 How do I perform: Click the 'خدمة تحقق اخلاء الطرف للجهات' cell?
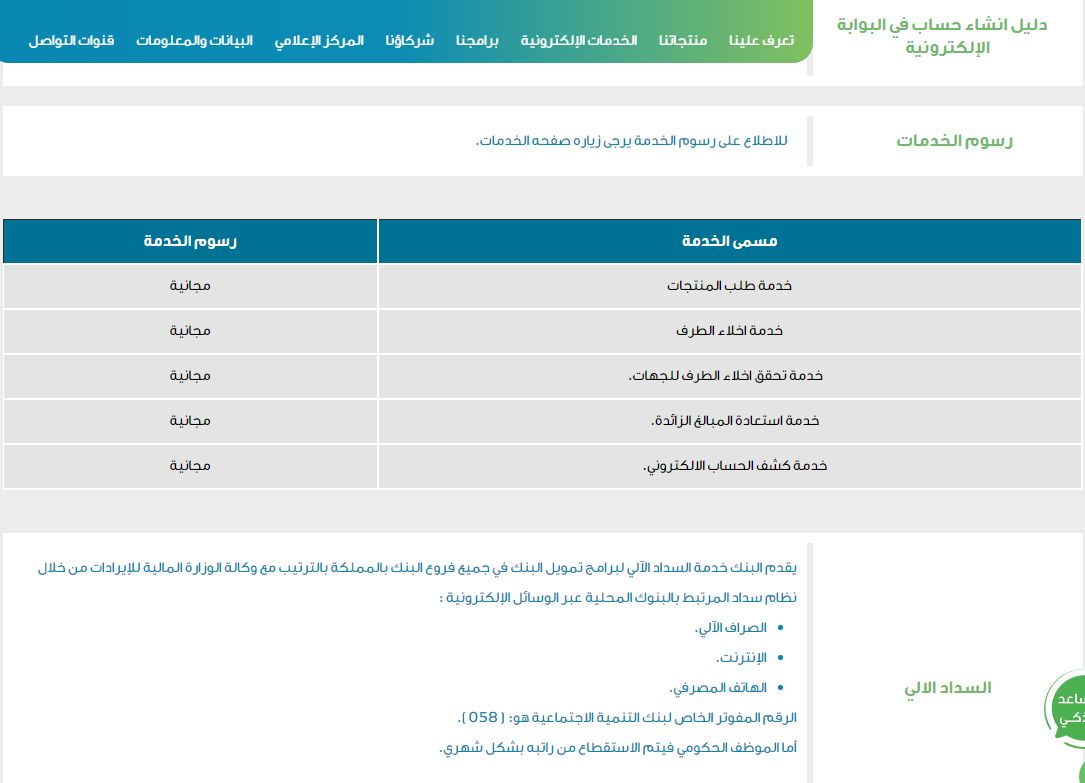(x=729, y=376)
